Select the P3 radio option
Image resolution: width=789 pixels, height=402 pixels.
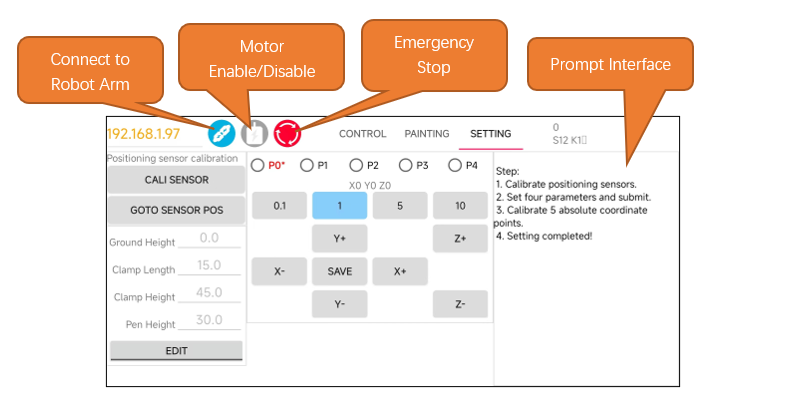[x=406, y=165]
